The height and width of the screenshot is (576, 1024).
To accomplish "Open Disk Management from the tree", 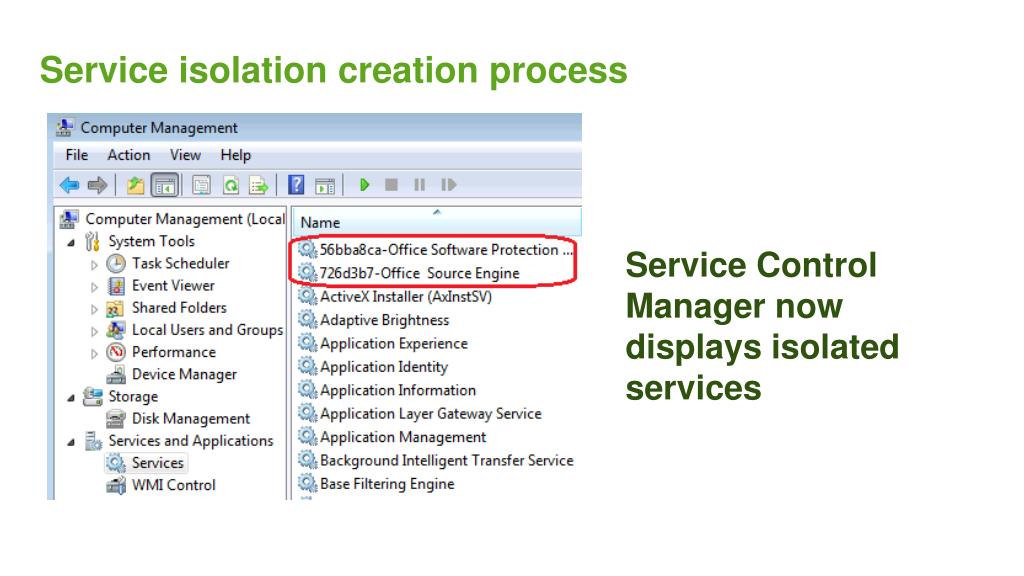I will [x=191, y=419].
